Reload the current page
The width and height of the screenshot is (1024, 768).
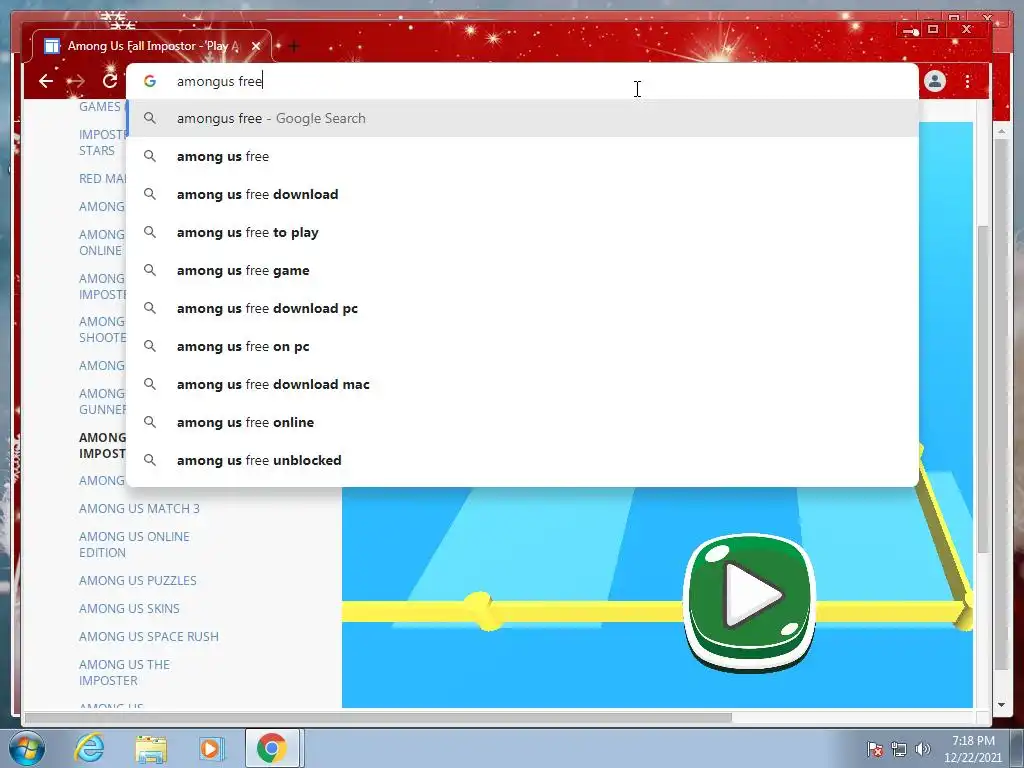coord(110,81)
